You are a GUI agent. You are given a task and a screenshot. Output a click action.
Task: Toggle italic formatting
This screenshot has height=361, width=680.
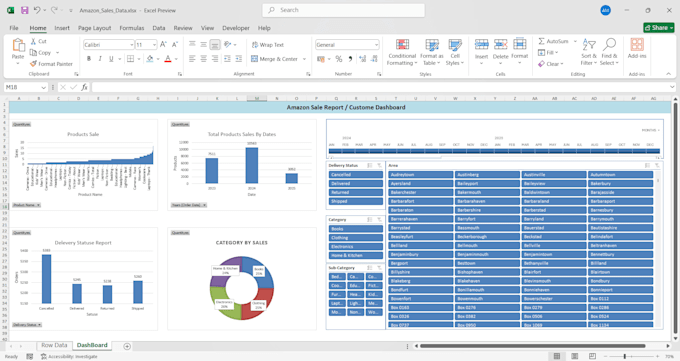[100, 59]
